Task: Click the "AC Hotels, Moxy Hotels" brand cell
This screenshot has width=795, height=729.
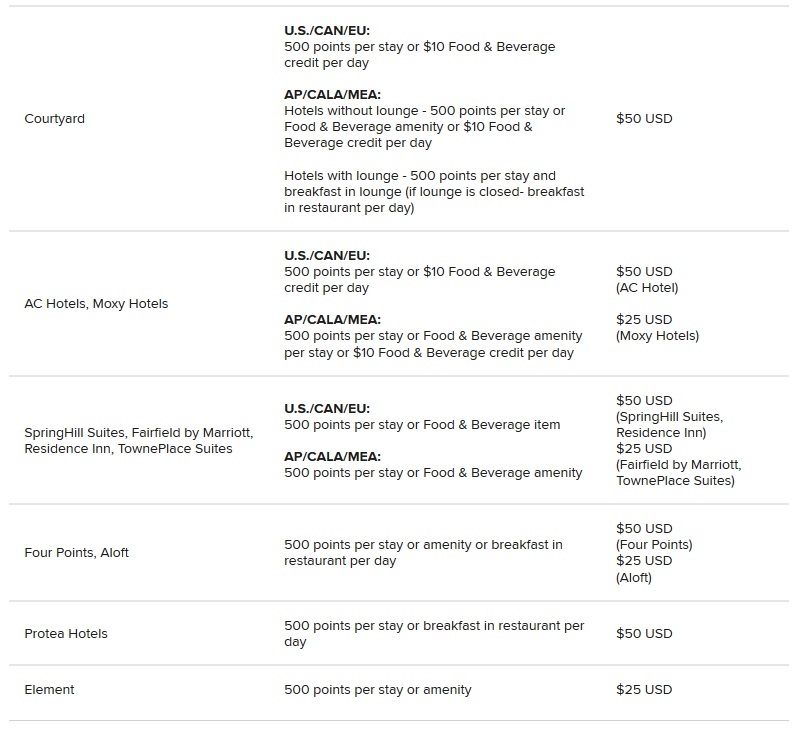Action: pyautogui.click(x=96, y=304)
